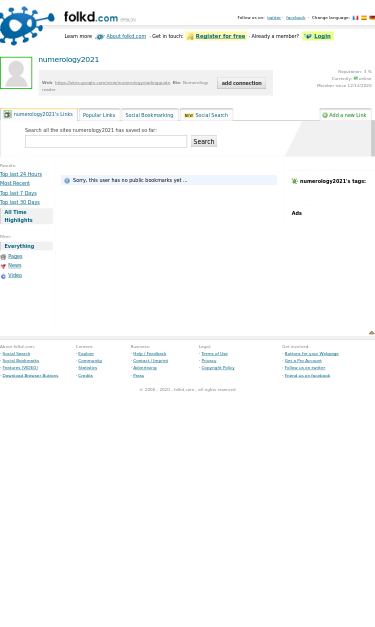Click the numerology2021 profile avatar
375x627 pixels.
coord(16,73)
